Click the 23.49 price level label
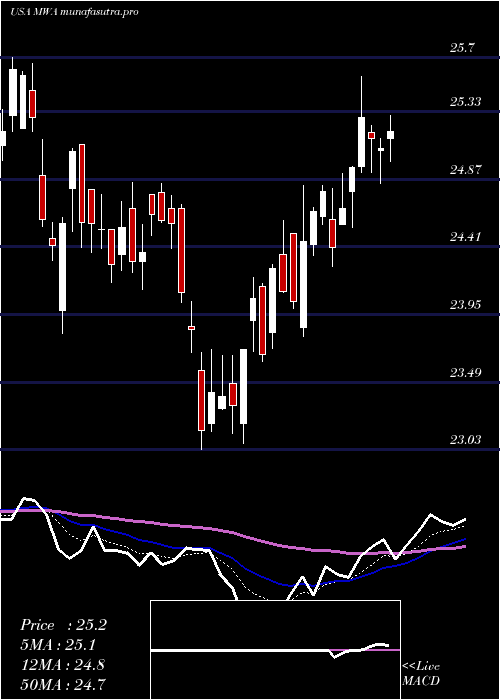This screenshot has height=700, width=500. (x=466, y=372)
